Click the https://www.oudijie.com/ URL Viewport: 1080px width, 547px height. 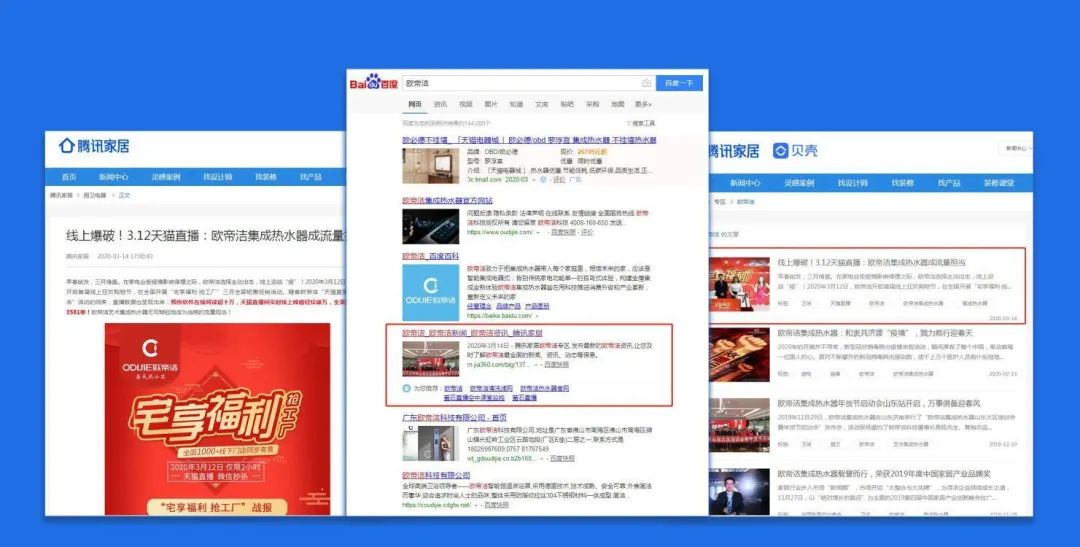(499, 233)
